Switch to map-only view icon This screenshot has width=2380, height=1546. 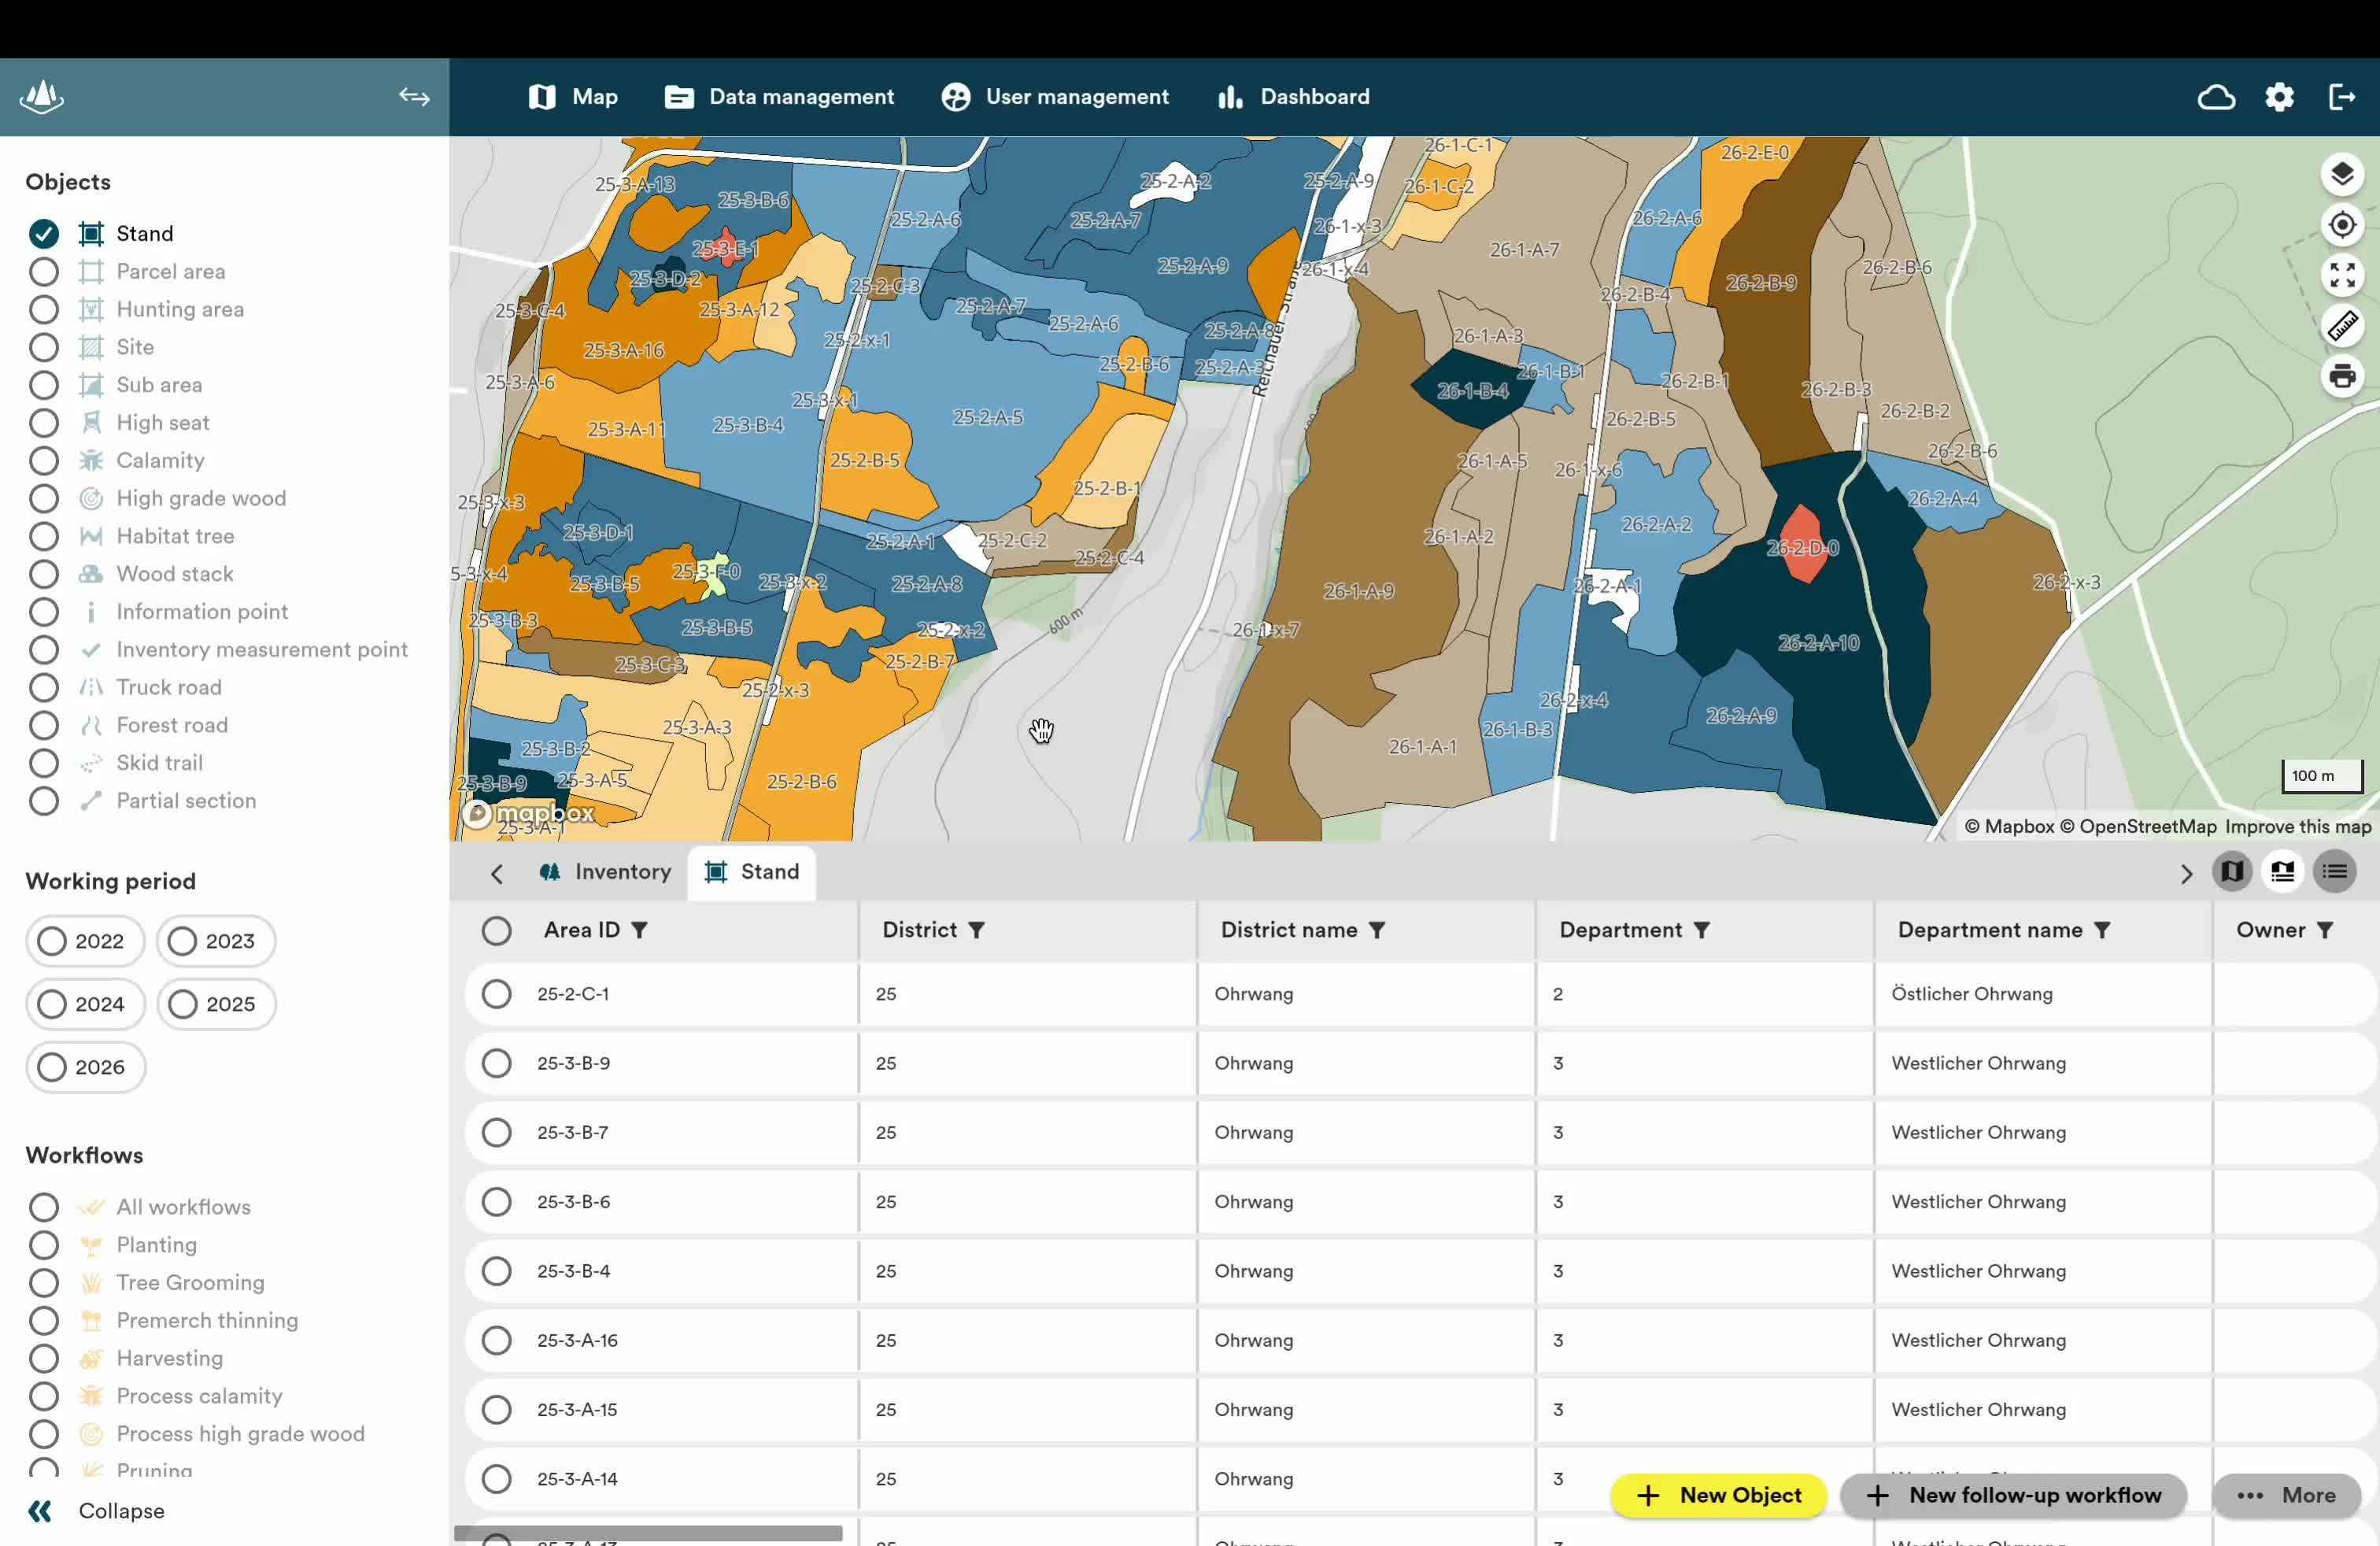coord(2231,872)
